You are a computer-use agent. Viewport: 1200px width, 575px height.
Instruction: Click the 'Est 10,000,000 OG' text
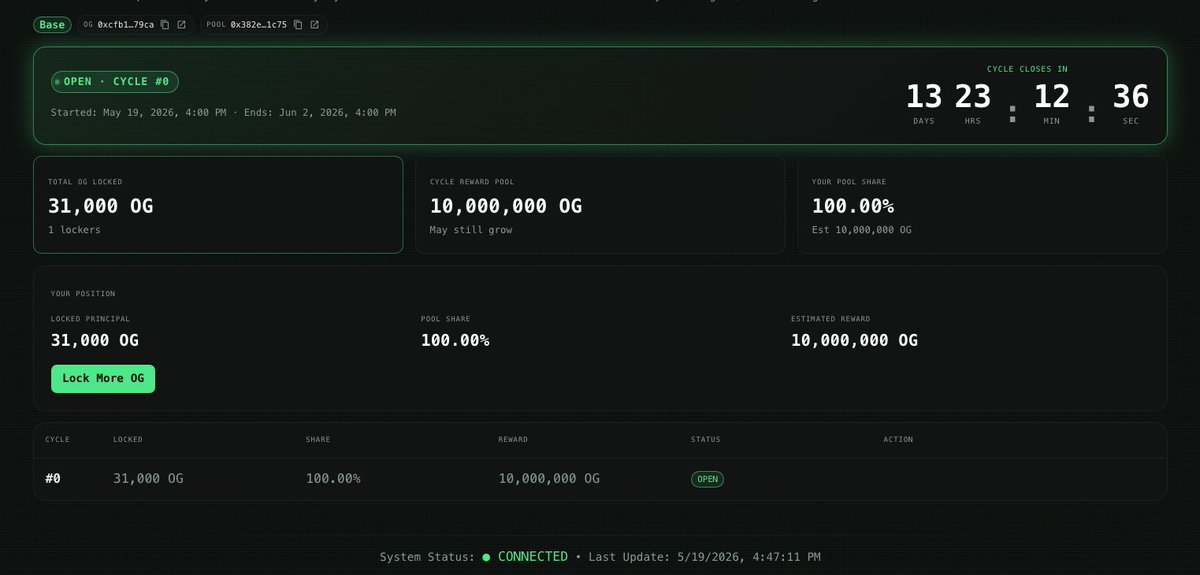(x=861, y=230)
